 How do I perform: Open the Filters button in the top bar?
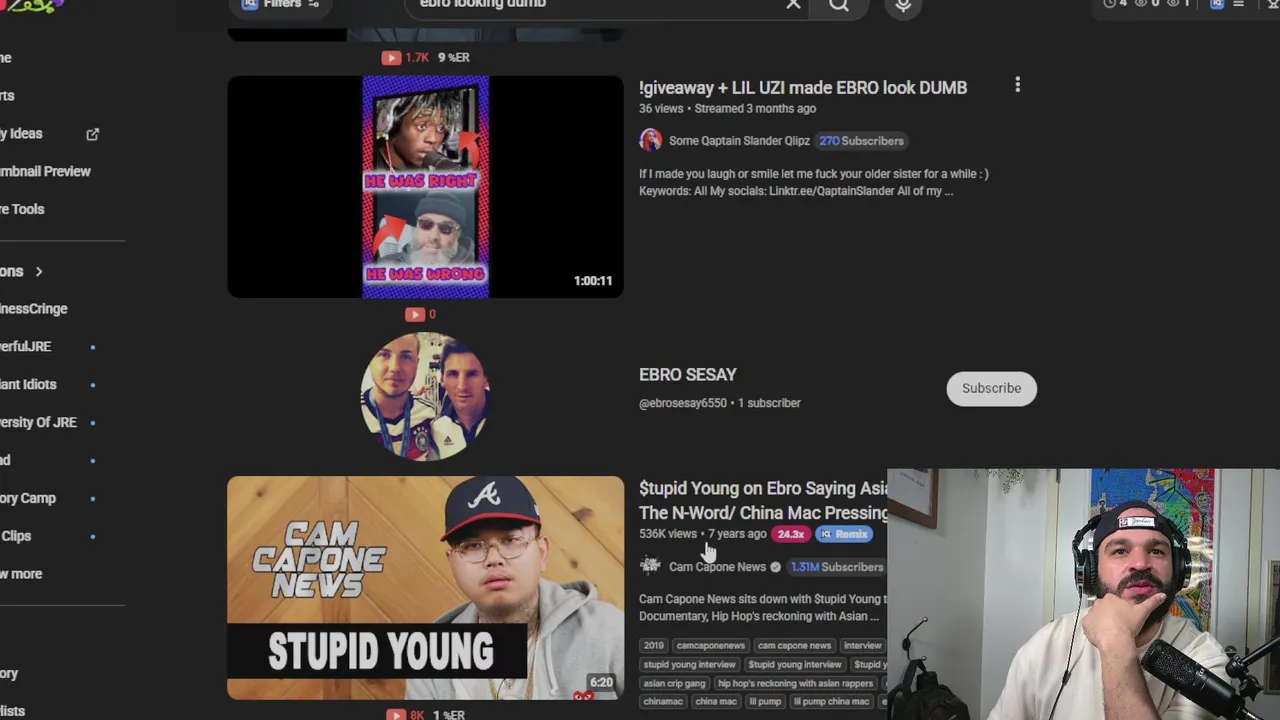(280, 5)
